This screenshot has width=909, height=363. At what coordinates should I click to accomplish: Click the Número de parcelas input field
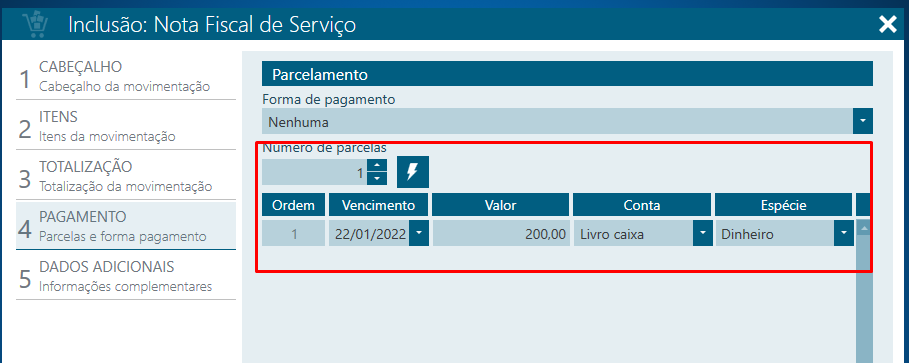(315, 172)
